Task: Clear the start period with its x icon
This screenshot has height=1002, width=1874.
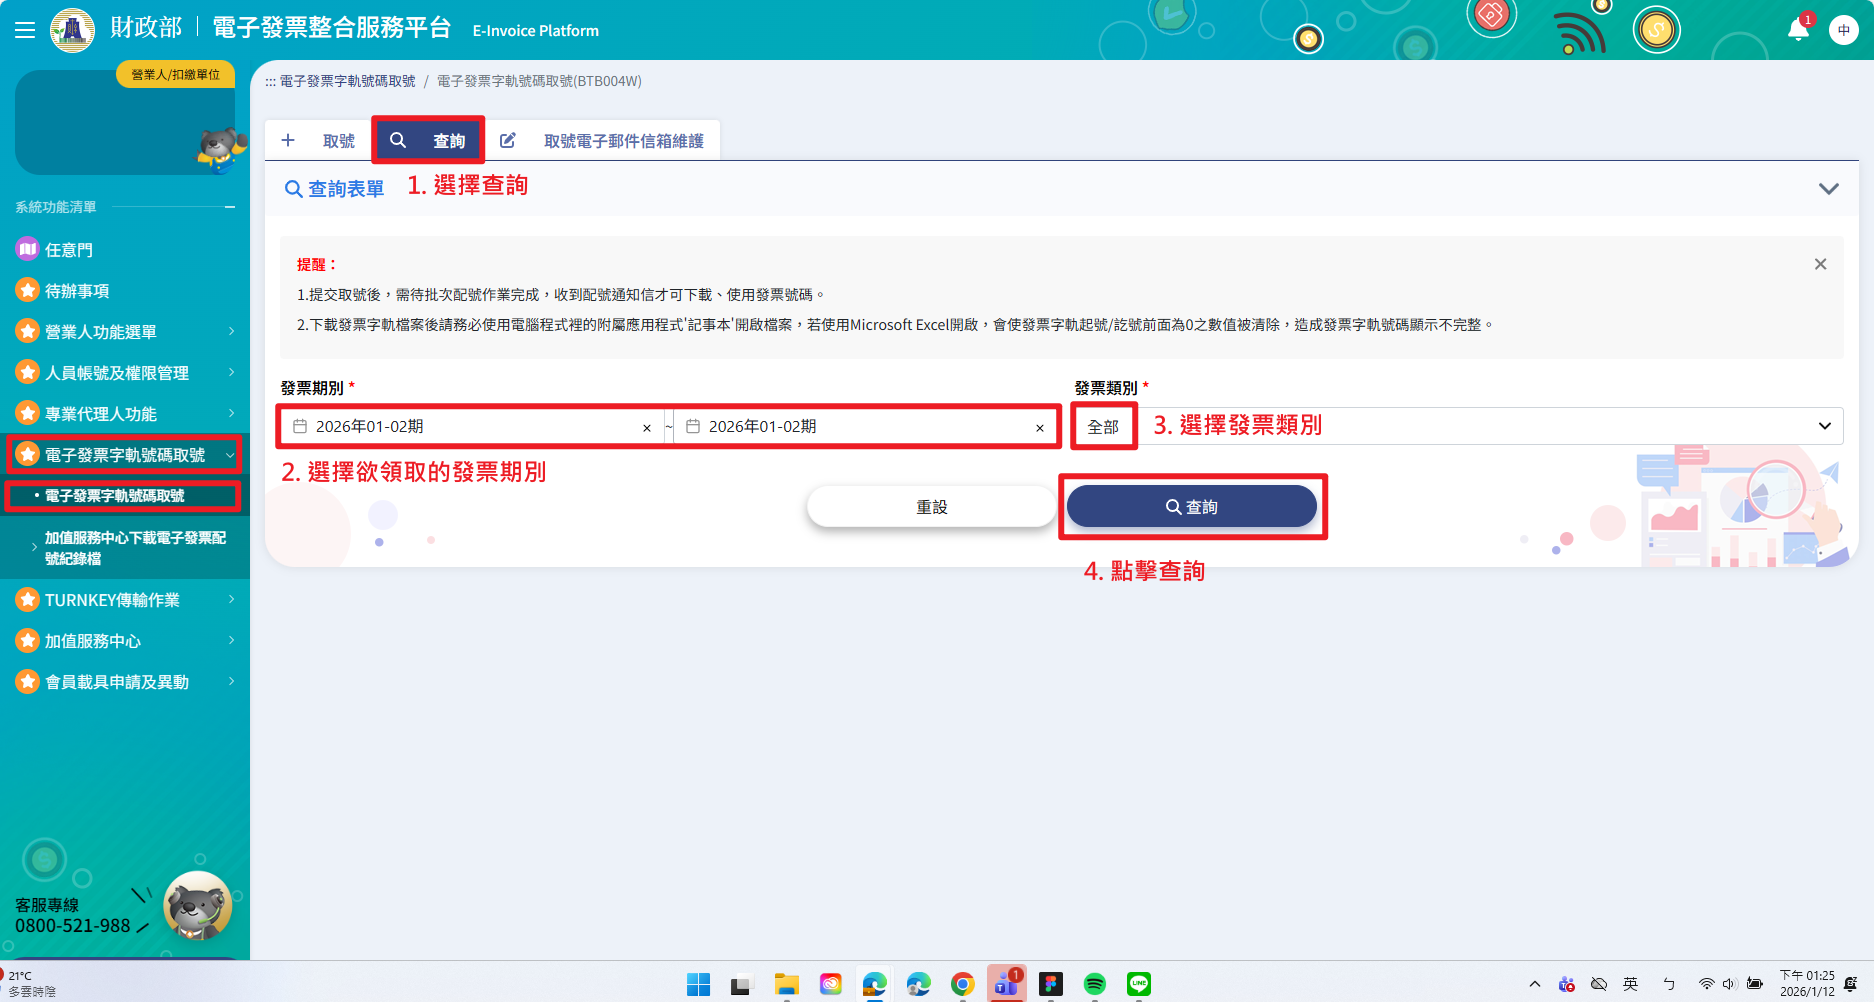Action: point(646,428)
